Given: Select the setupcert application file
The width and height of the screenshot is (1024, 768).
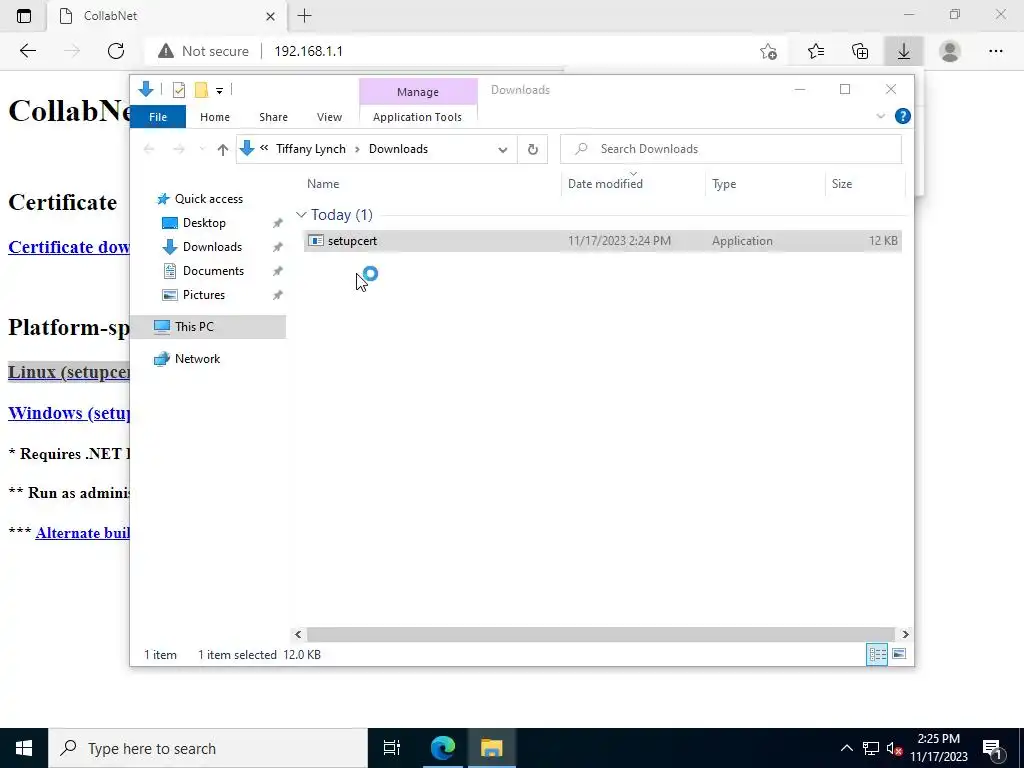Looking at the screenshot, I should tap(602, 241).
